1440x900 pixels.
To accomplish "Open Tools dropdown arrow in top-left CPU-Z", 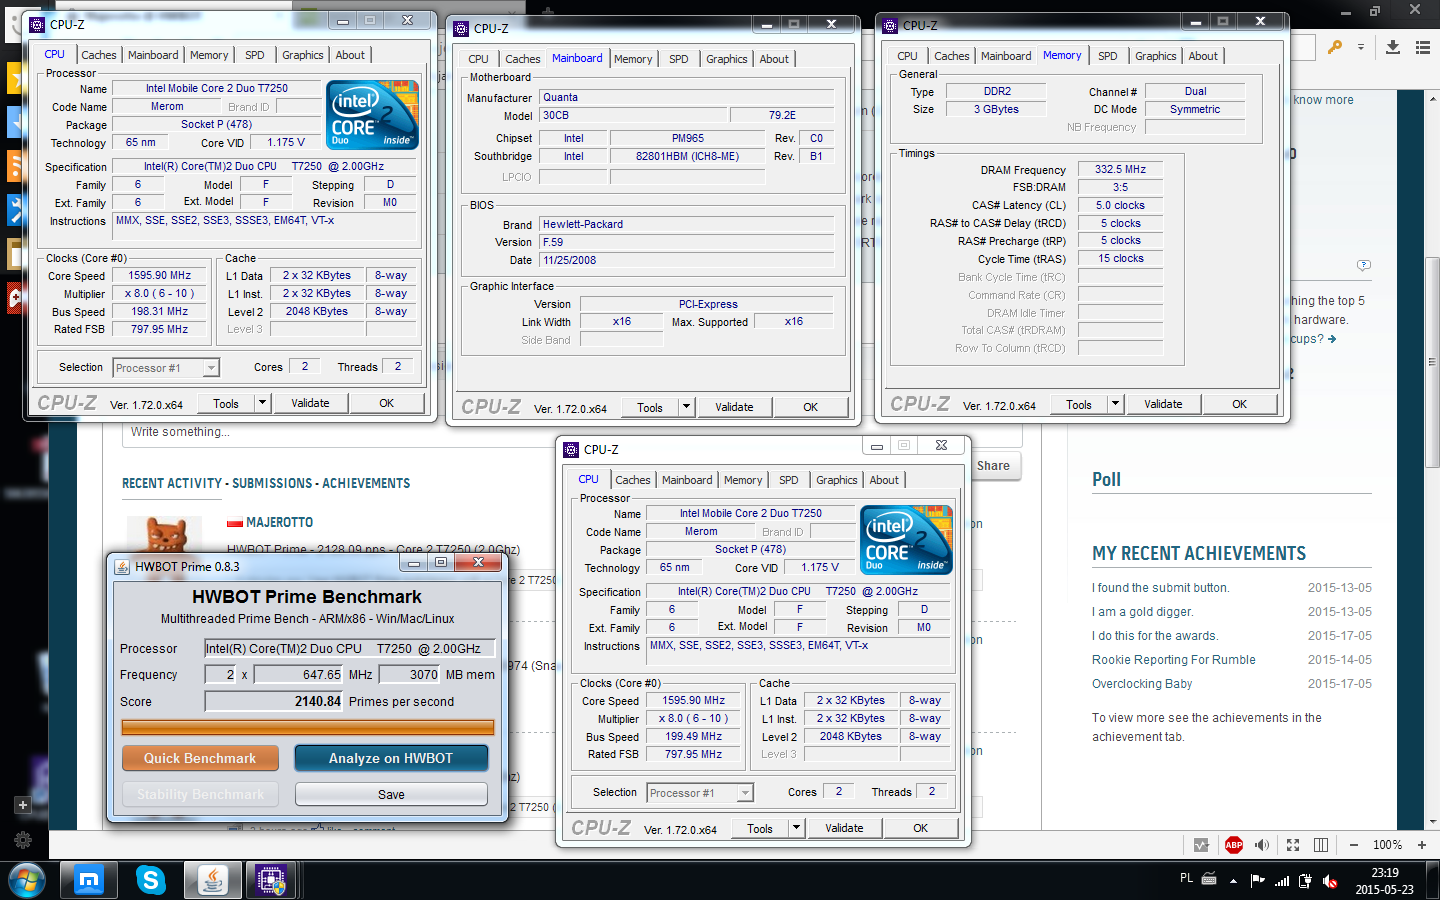I will click(x=262, y=403).
